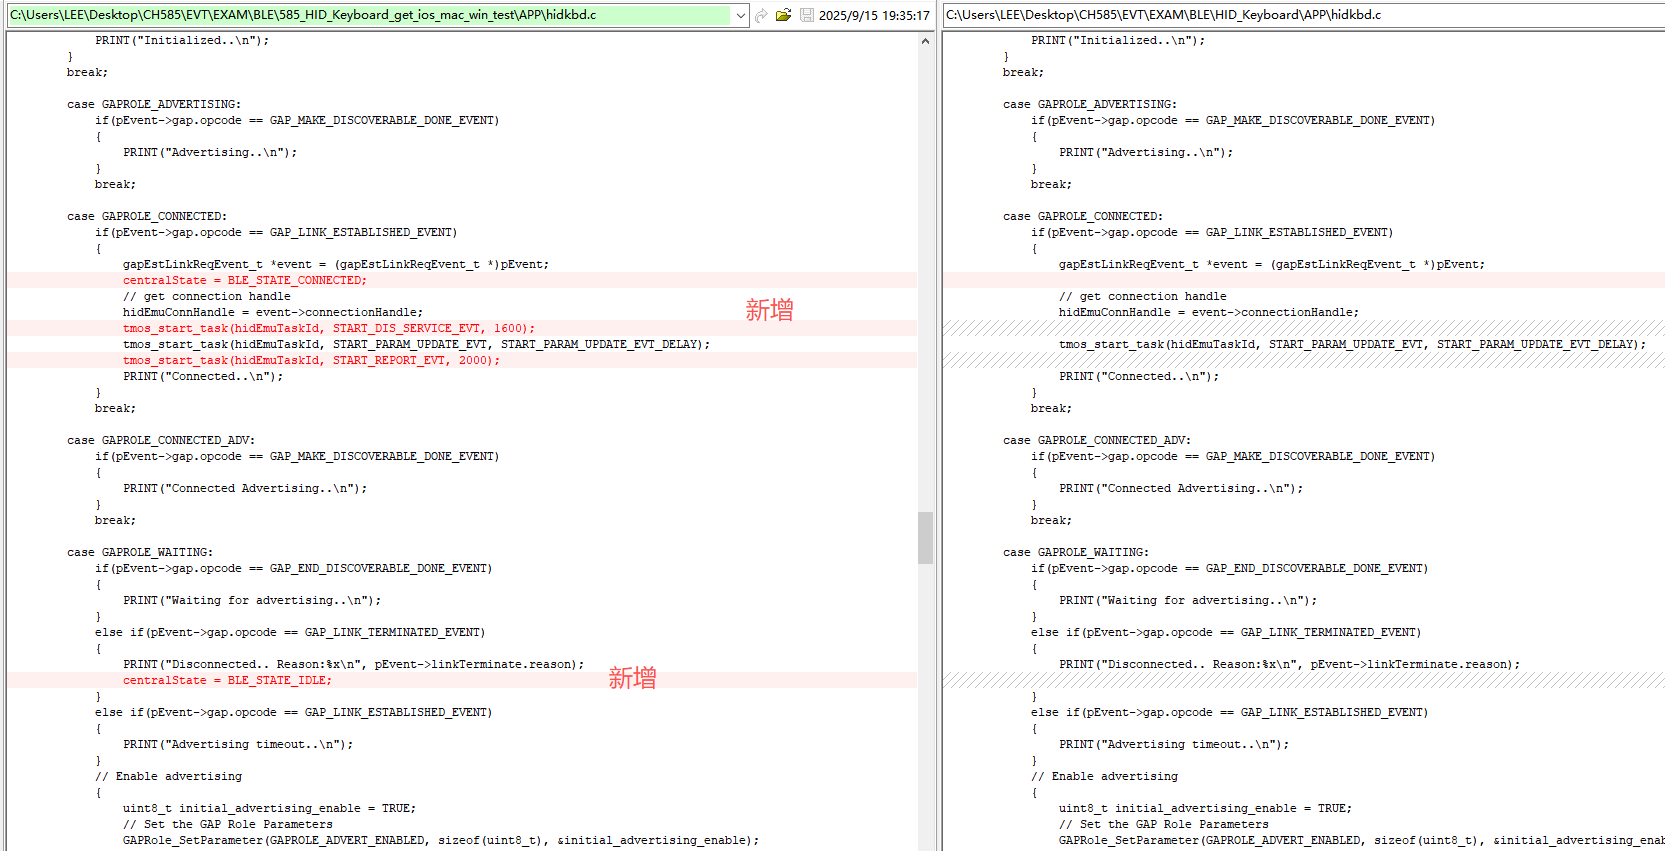This screenshot has height=851, width=1665.
Task: Click PRINT("Waiting for advertising..\n") in right pane
Action: tap(1188, 600)
